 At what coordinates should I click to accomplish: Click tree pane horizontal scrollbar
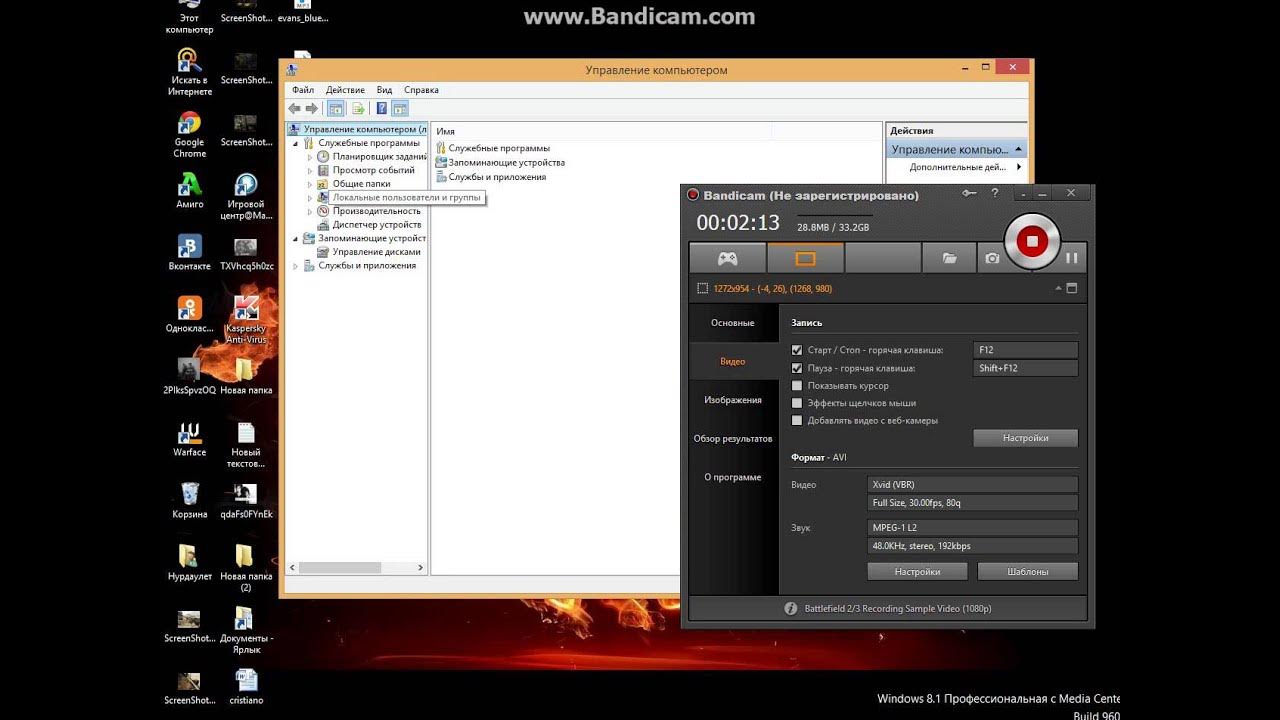pos(357,567)
